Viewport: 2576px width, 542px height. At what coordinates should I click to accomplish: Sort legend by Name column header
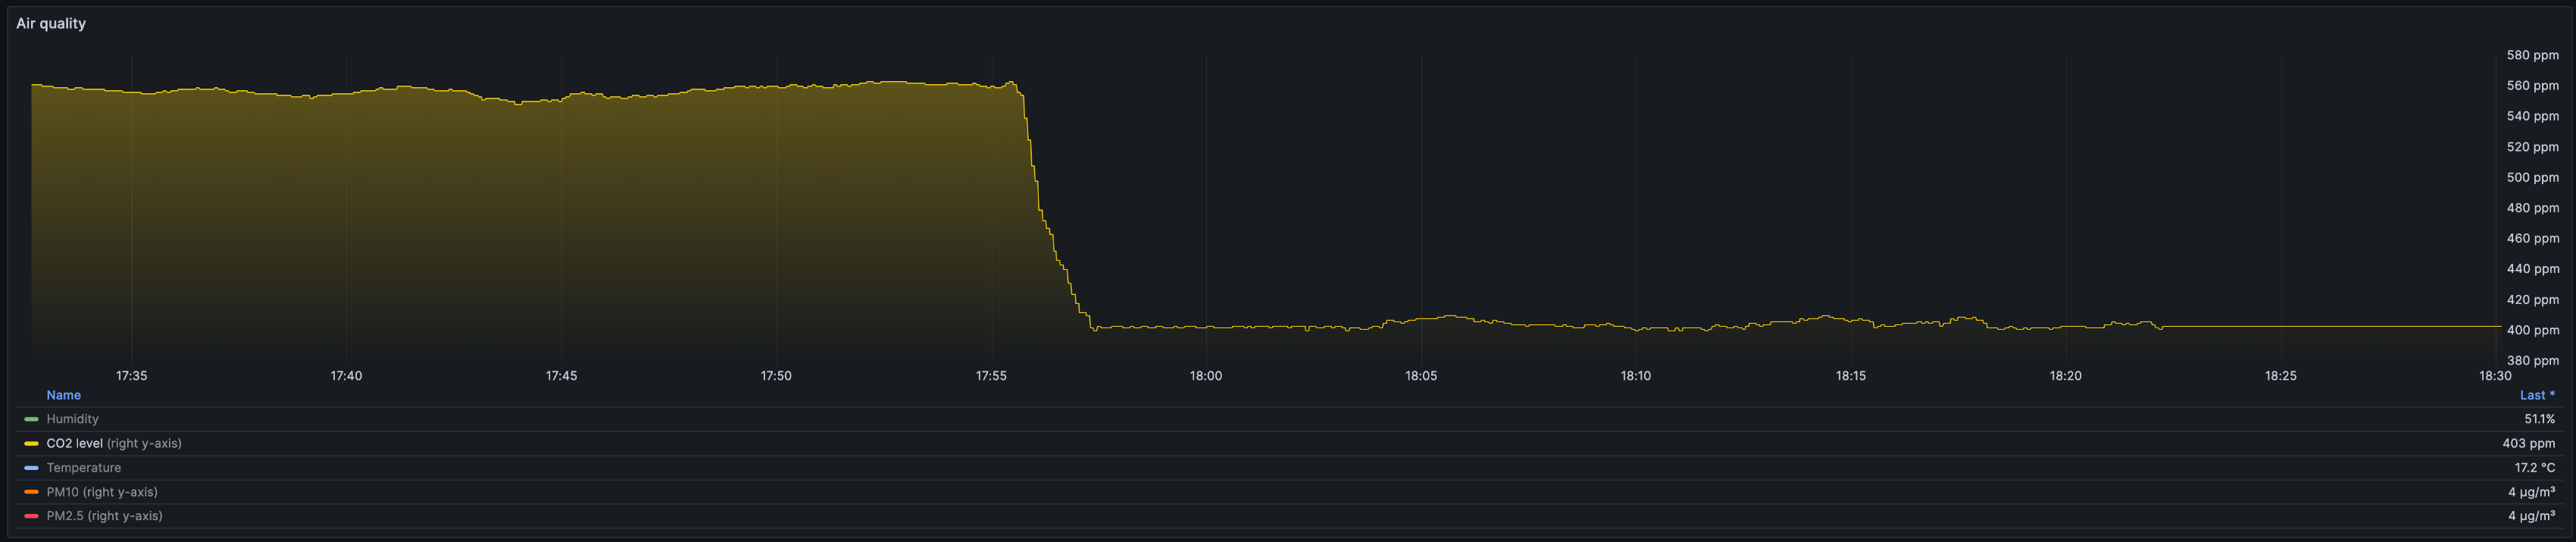[63, 395]
